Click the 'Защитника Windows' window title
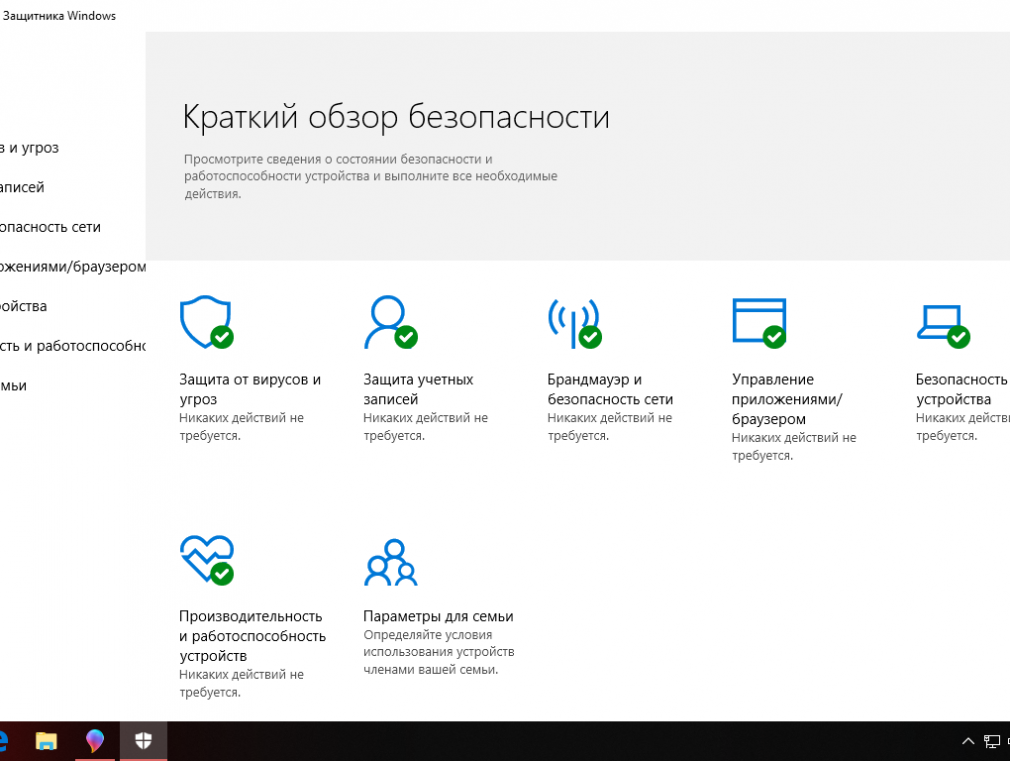 59,16
